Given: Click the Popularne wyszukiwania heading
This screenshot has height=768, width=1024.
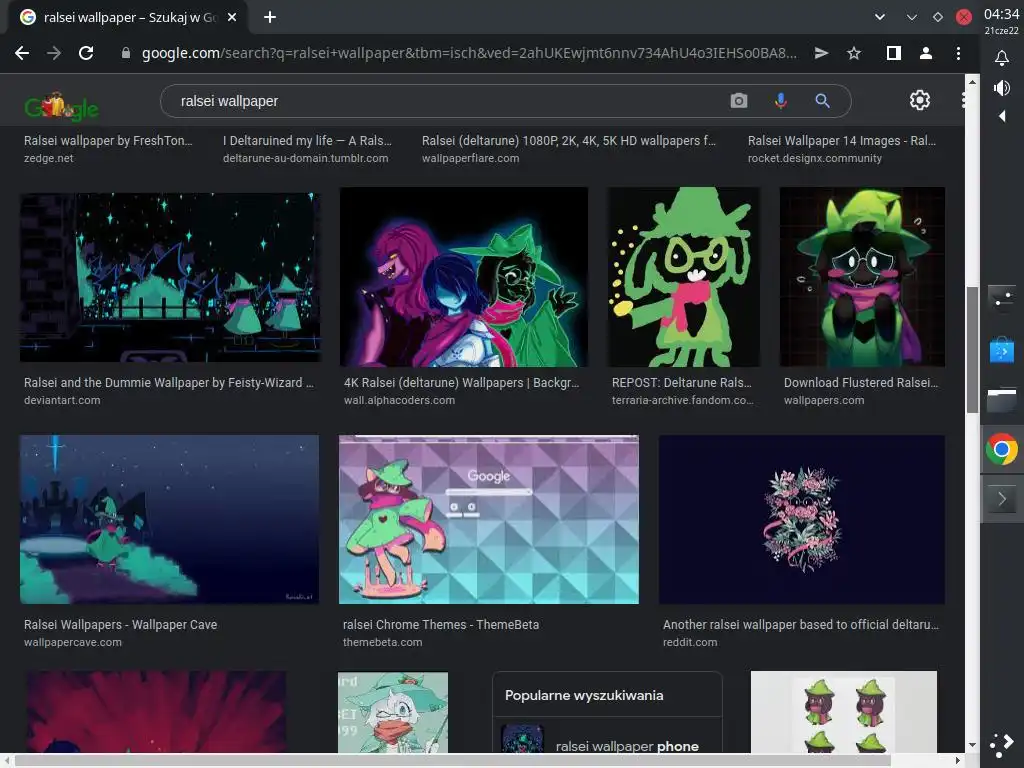Looking at the screenshot, I should [584, 696].
